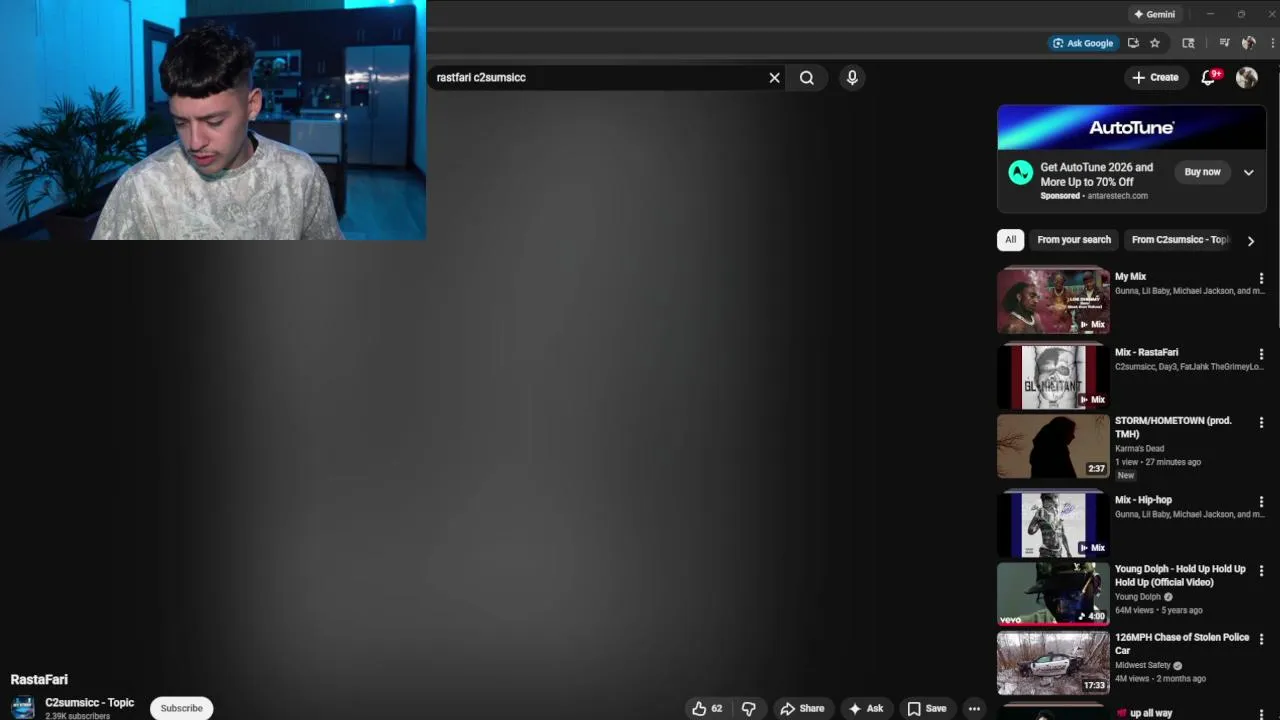The height and width of the screenshot is (720, 1280).
Task: Subscribe to C2sumsicc - Topic
Action: pyautogui.click(x=181, y=708)
